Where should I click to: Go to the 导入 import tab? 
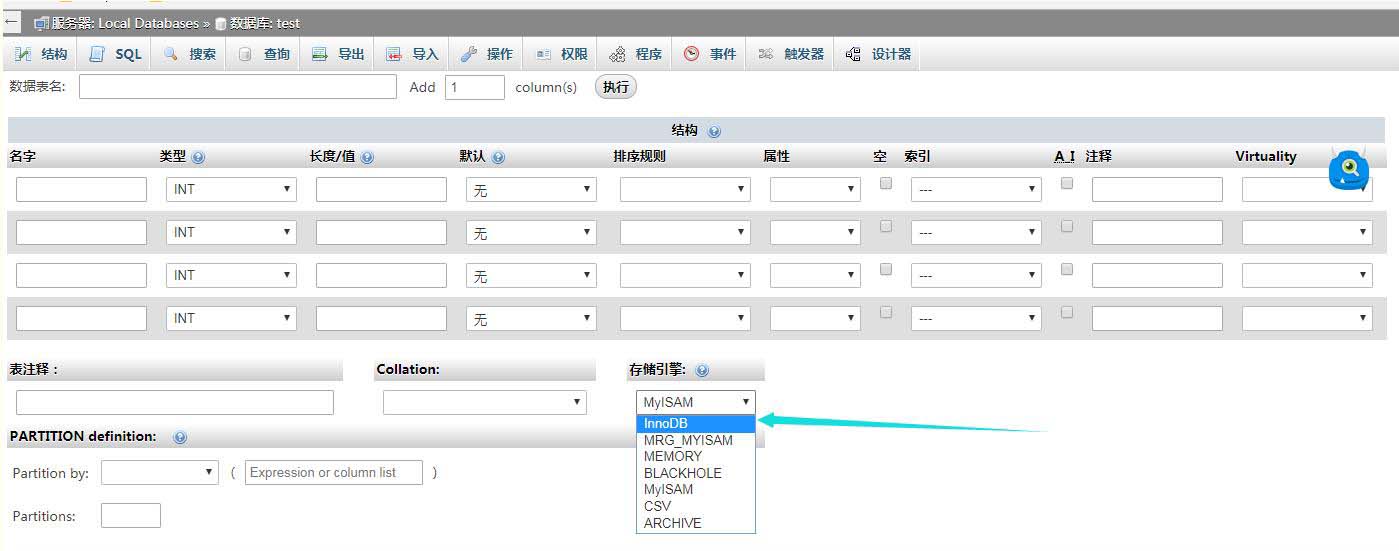tap(413, 54)
